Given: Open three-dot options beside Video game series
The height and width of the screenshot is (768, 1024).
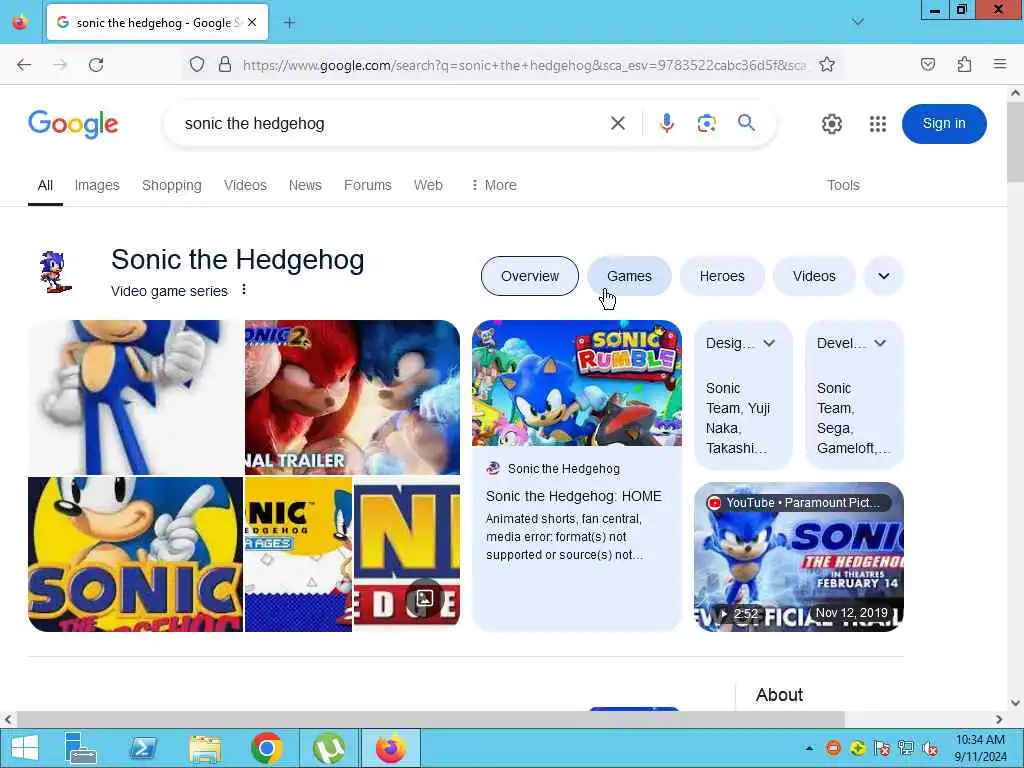Looking at the screenshot, I should [244, 289].
